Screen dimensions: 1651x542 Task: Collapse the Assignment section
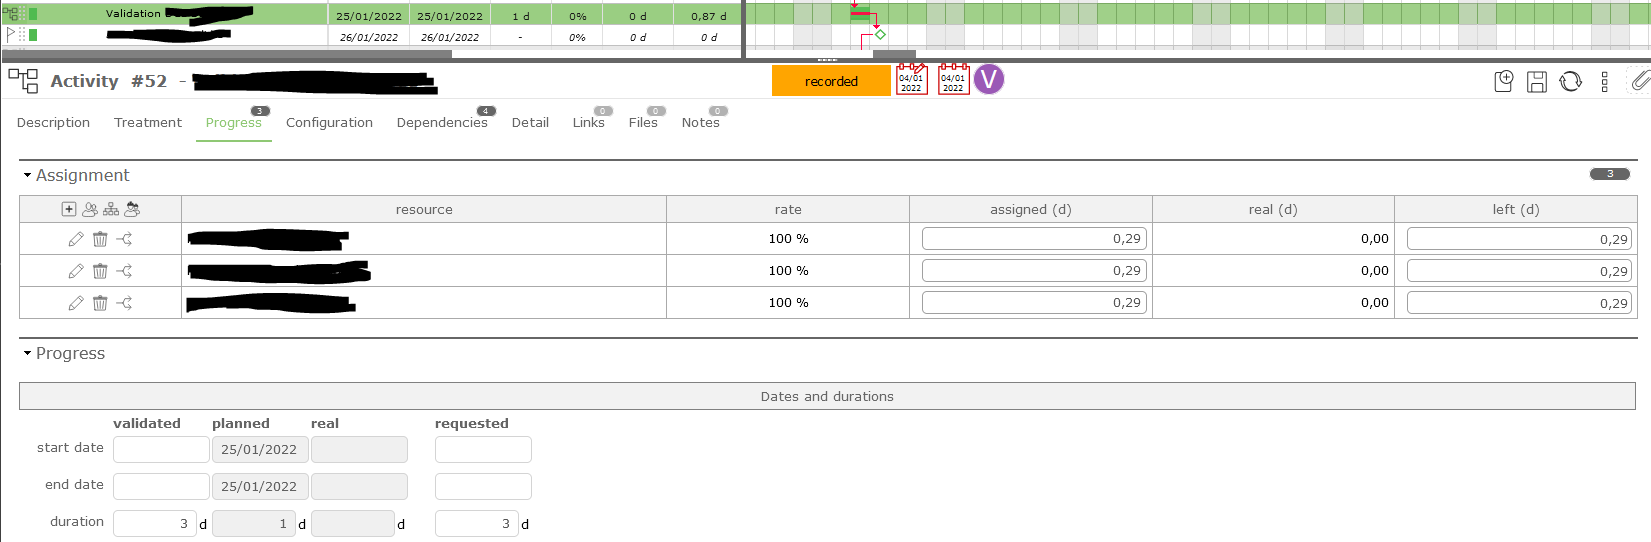[x=27, y=175]
